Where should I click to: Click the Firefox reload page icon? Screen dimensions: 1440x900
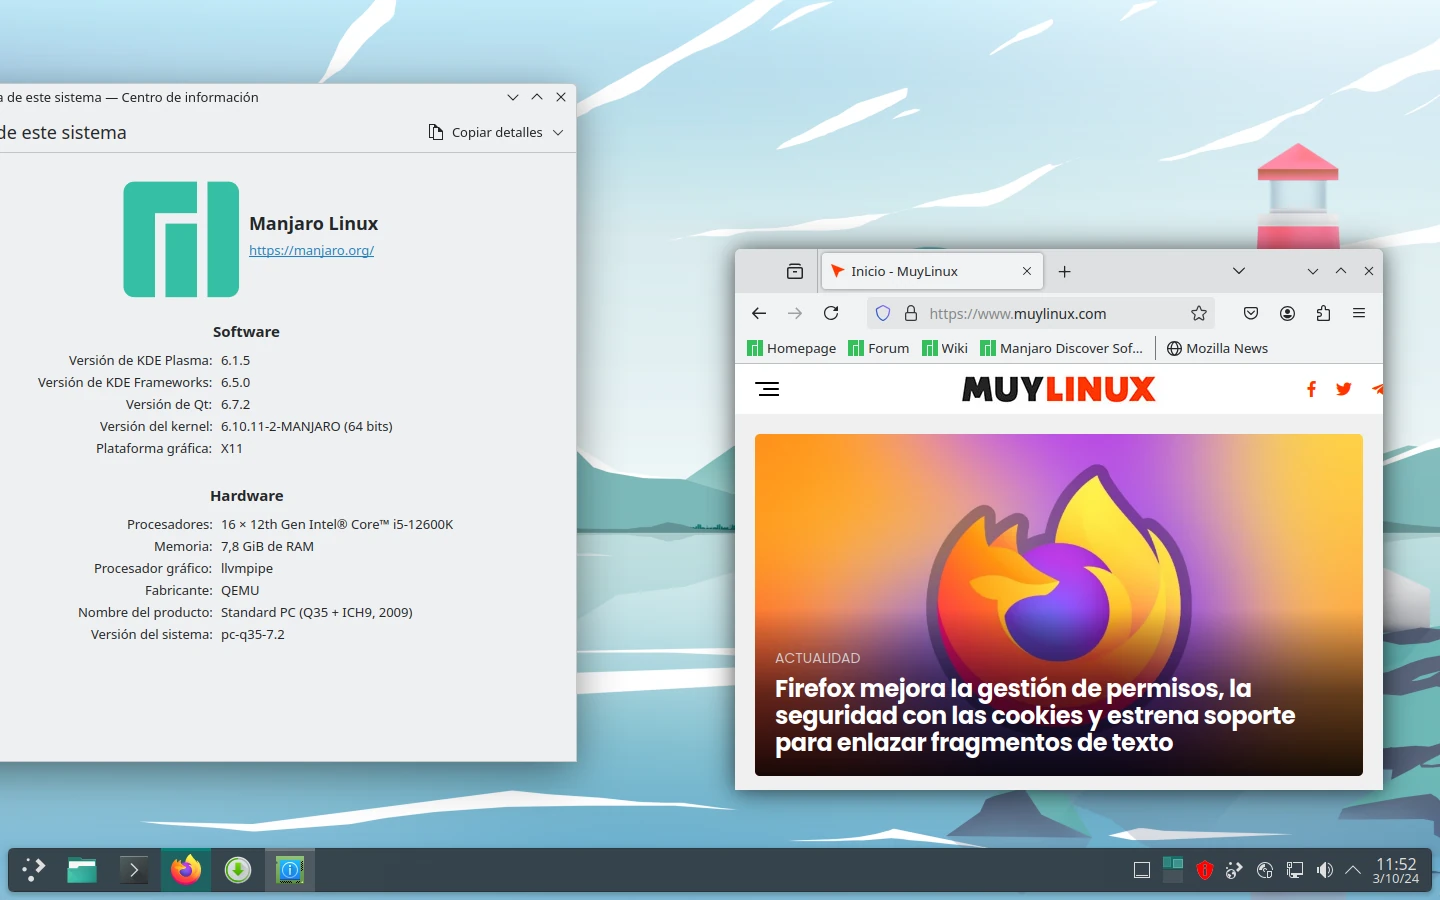[831, 313]
